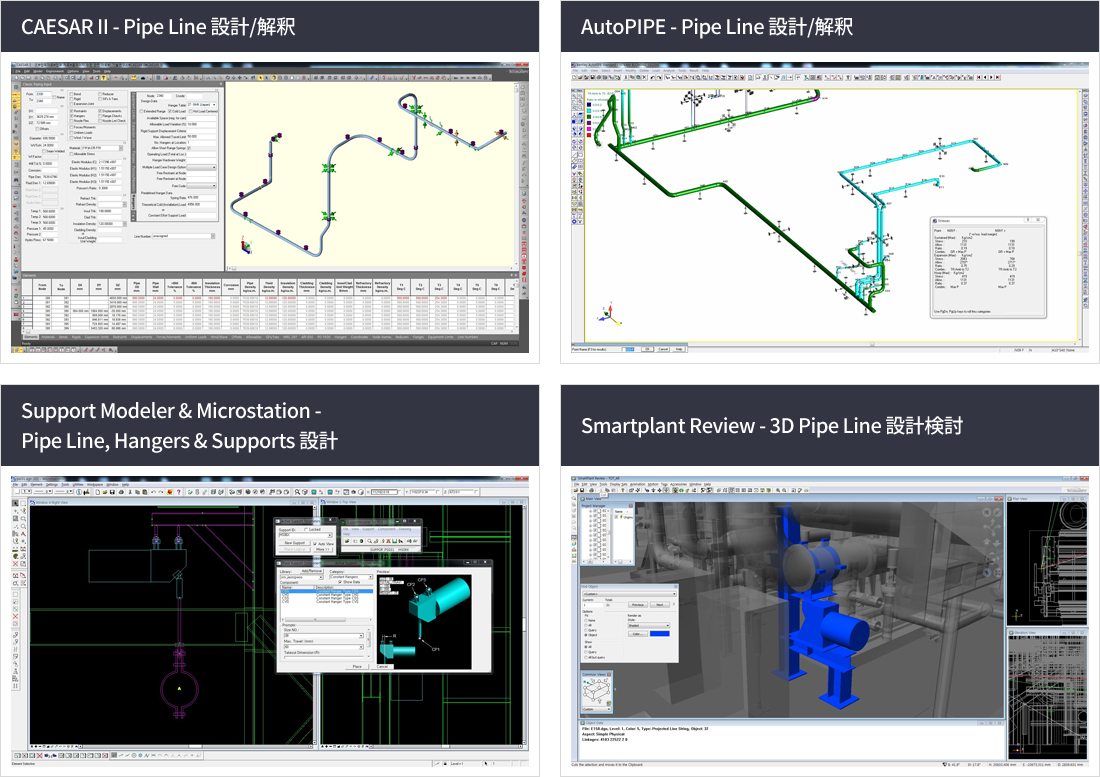This screenshot has height=777, width=1100.
Task: Click Redo icon in Microstation toolbar
Action: (x=161, y=492)
